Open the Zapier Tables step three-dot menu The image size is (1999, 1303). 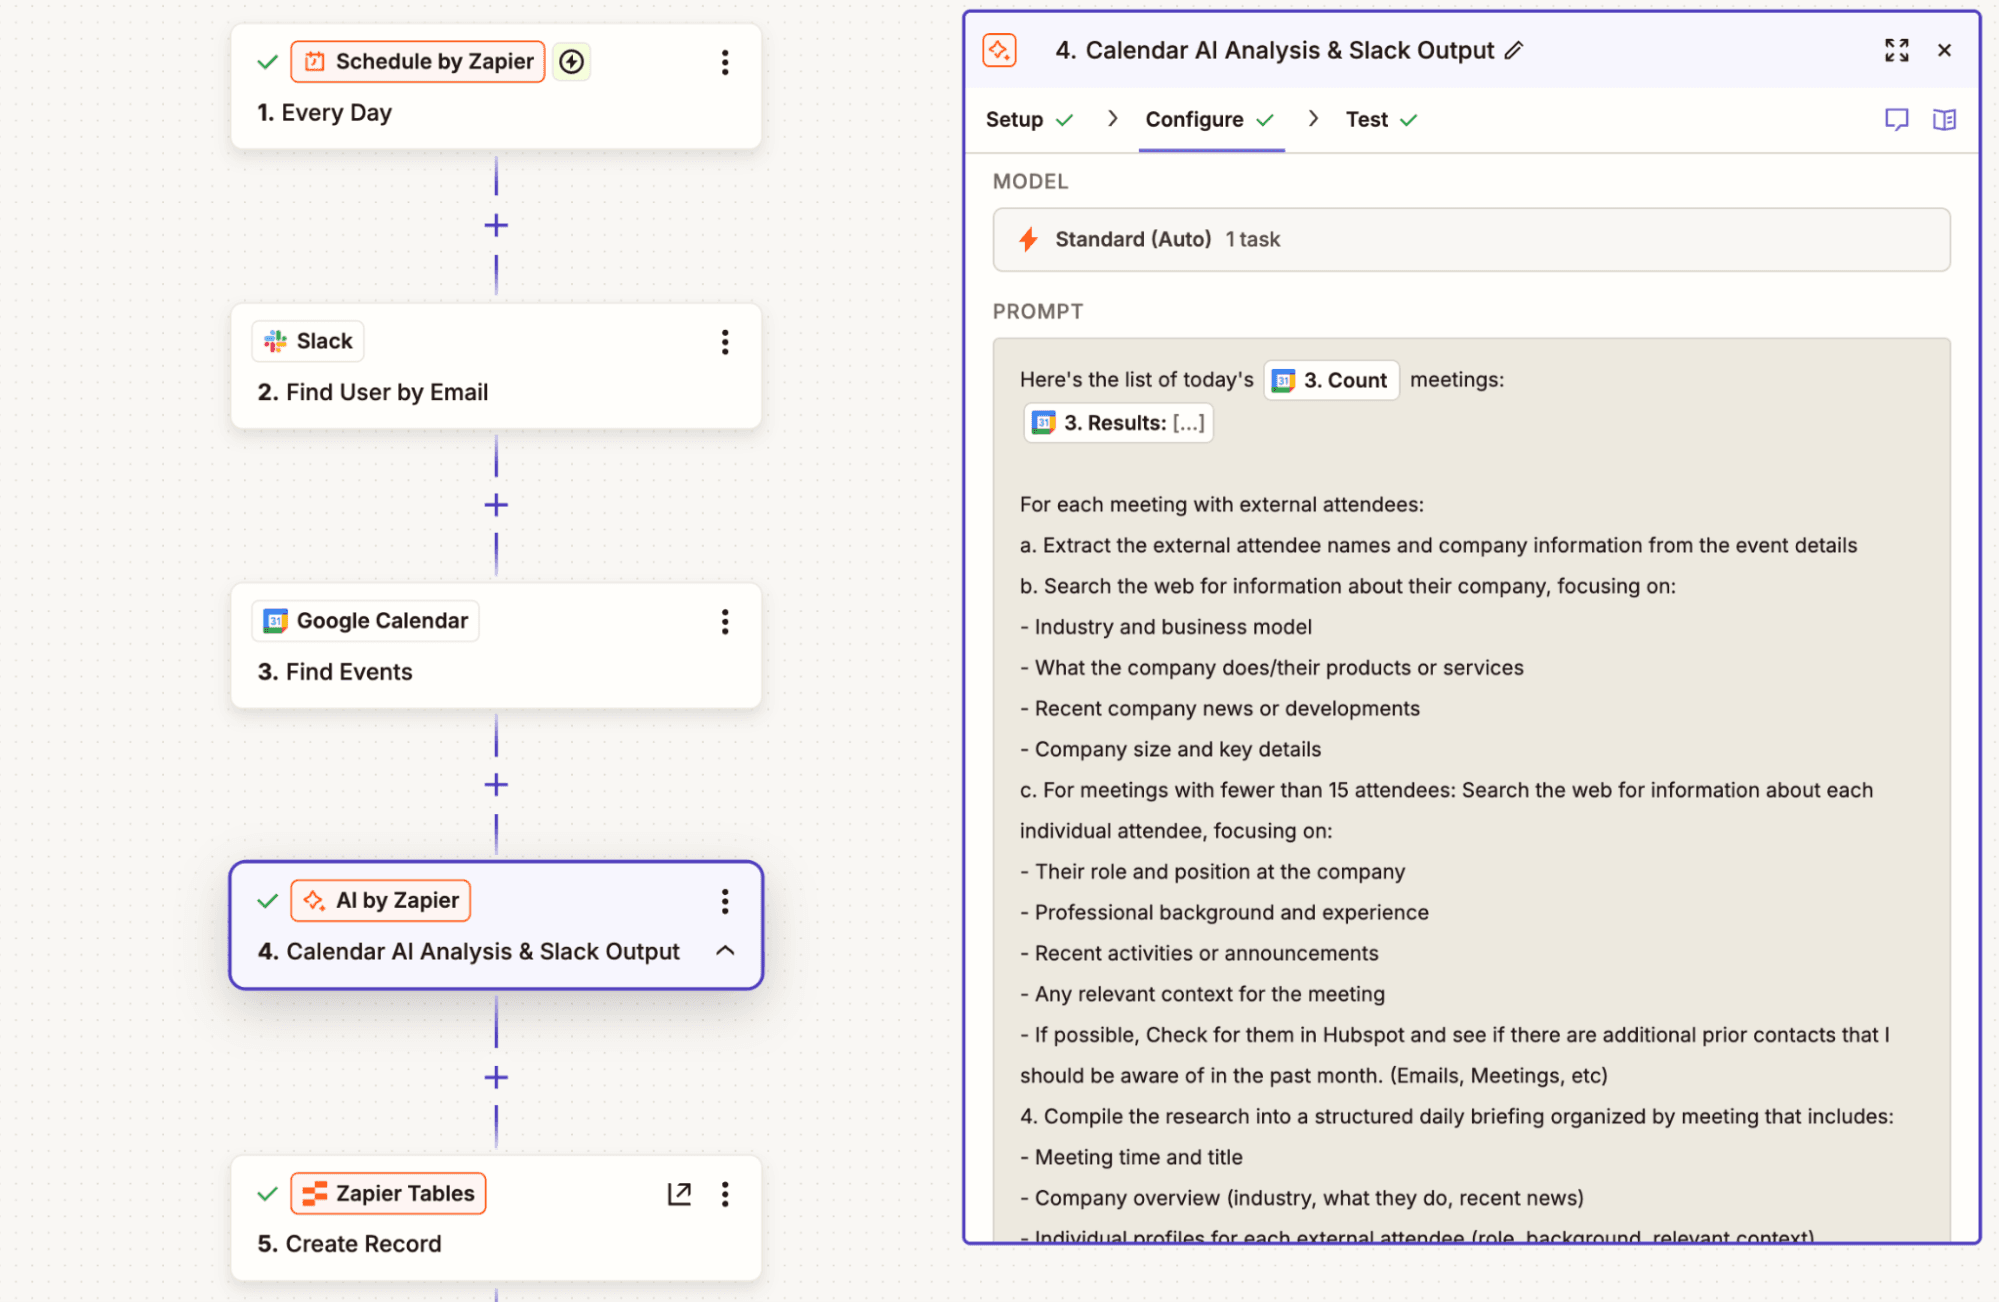[725, 1194]
